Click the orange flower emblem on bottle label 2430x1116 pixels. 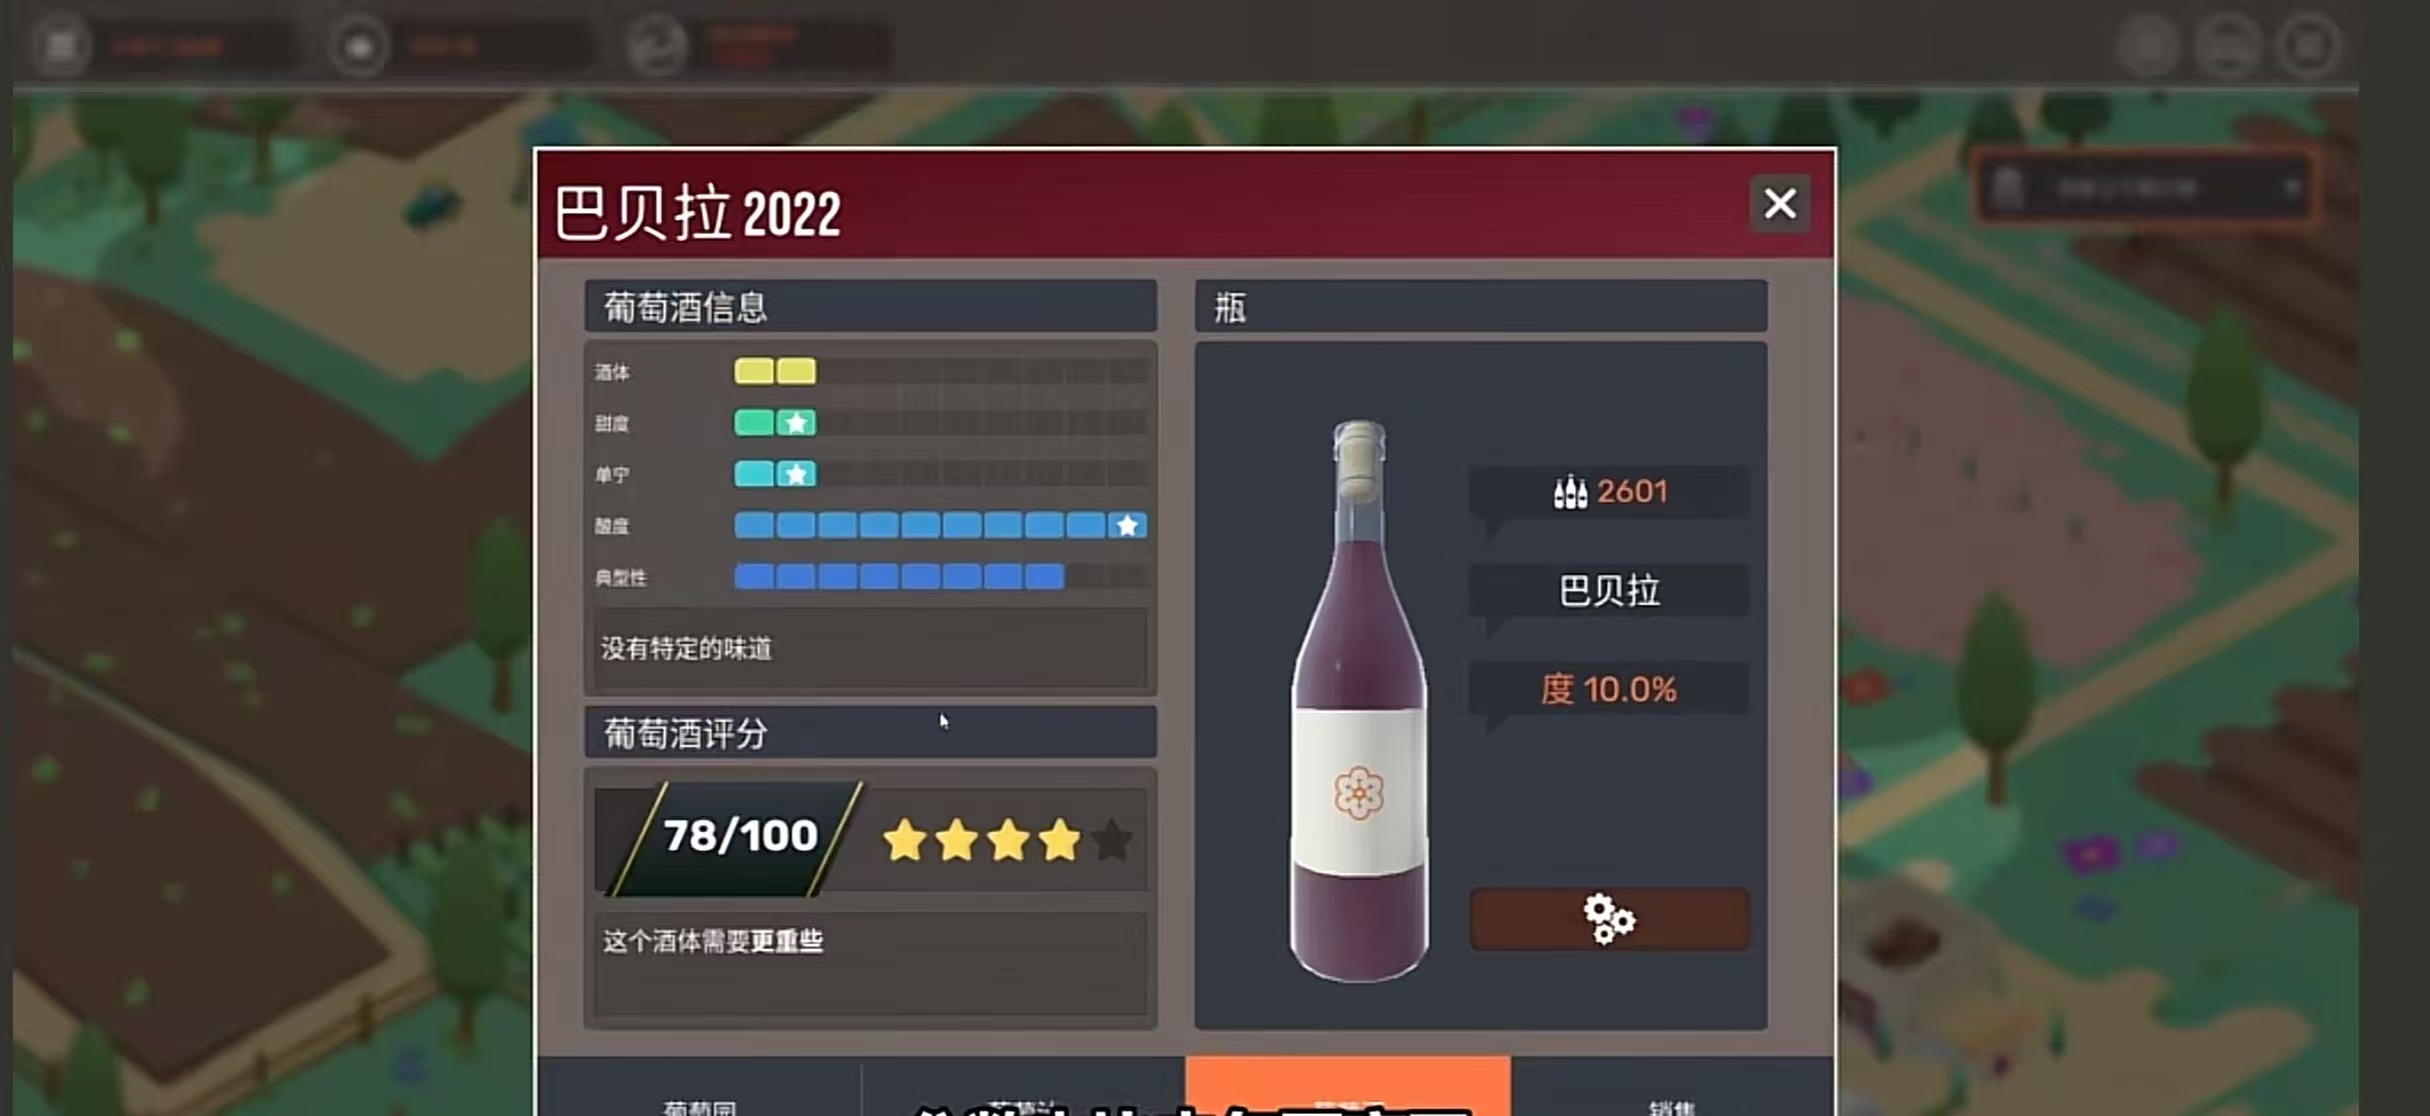(1359, 793)
